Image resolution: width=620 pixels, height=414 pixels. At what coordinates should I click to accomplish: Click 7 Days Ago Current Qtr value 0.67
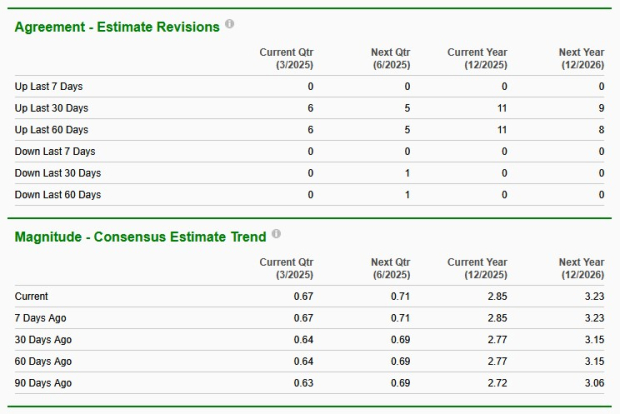pos(303,318)
